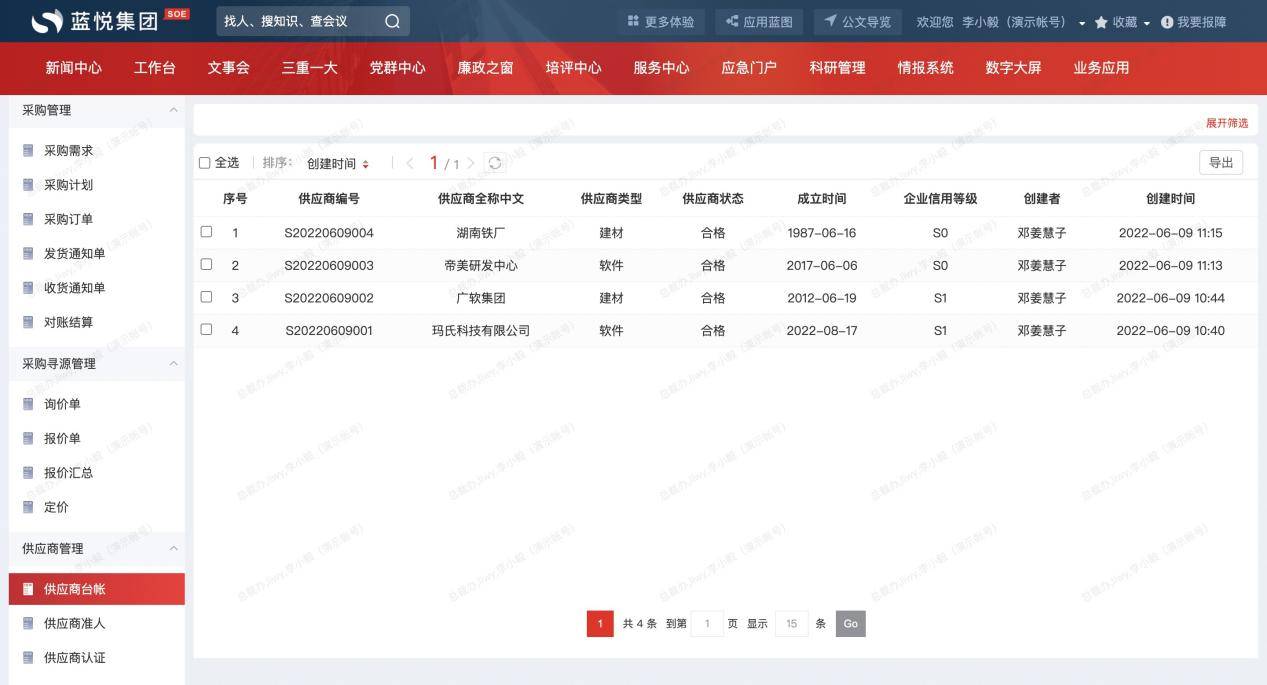This screenshot has width=1267, height=685.
Task: Click the 发货通知单 sidebar icon
Action: pyautogui.click(x=28, y=254)
